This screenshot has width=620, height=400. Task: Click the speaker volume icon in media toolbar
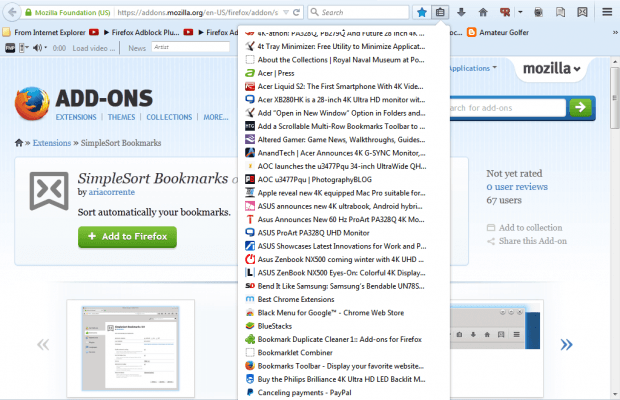click(38, 48)
